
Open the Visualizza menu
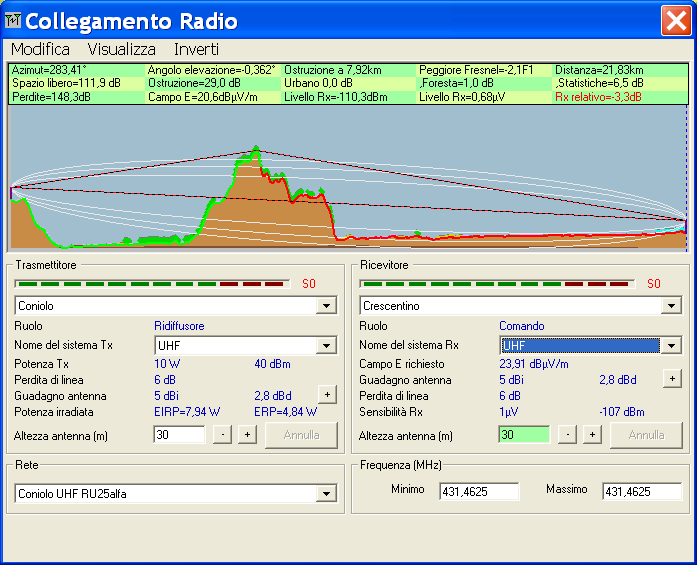(x=121, y=49)
